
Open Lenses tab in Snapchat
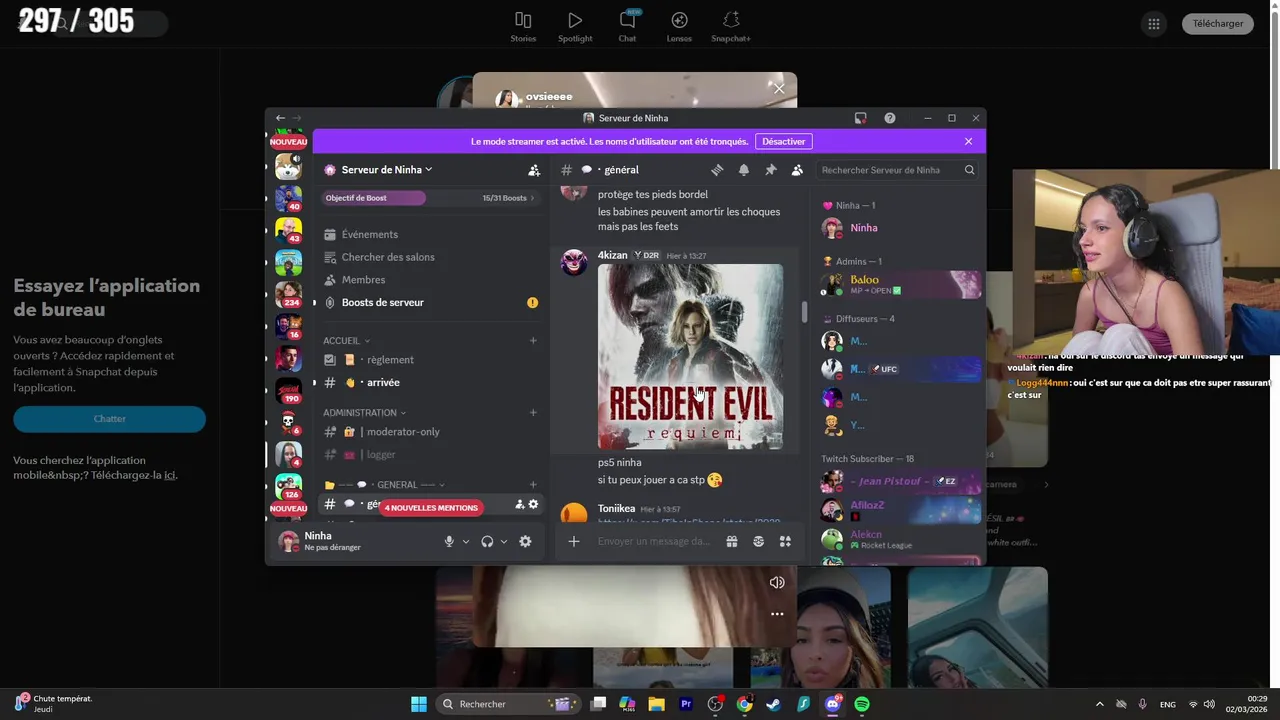[679, 26]
